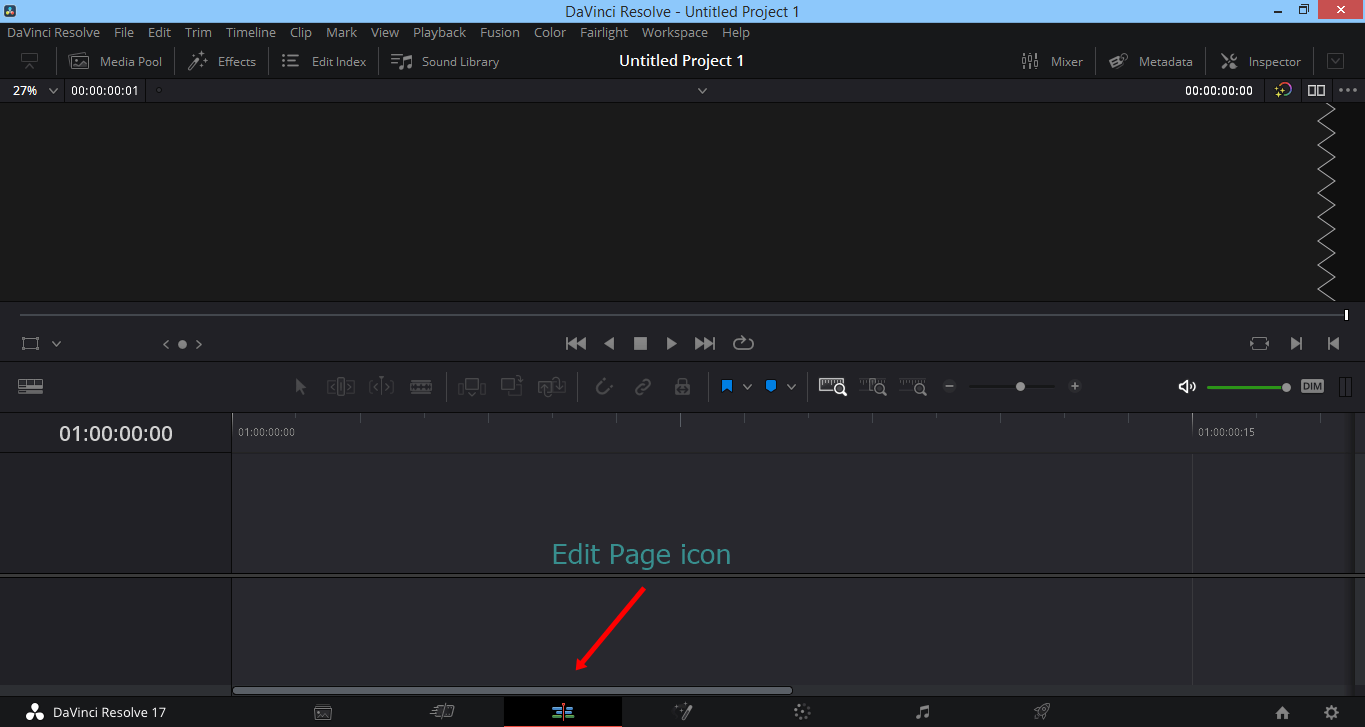
Task: Expand the timeline name dropdown chevron
Action: click(702, 91)
